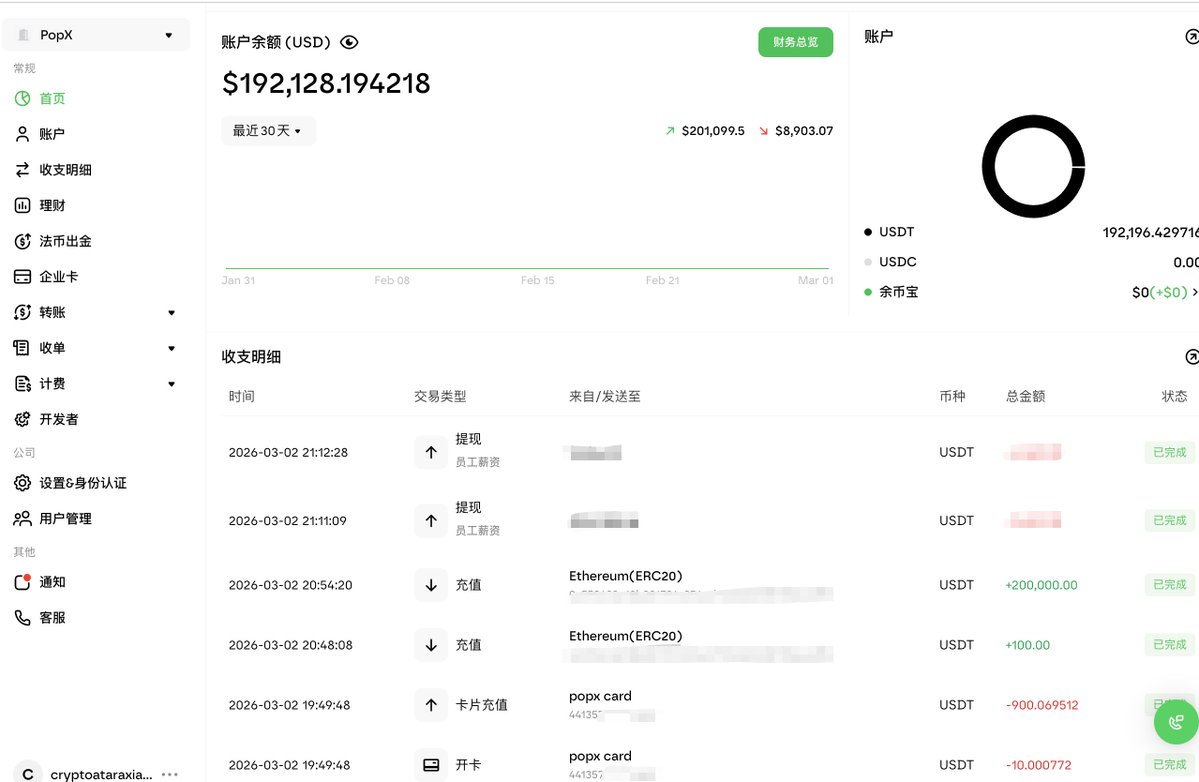Open the 企业卡 menu item
Image resolution: width=1199 pixels, height=782 pixels.
tap(59, 277)
